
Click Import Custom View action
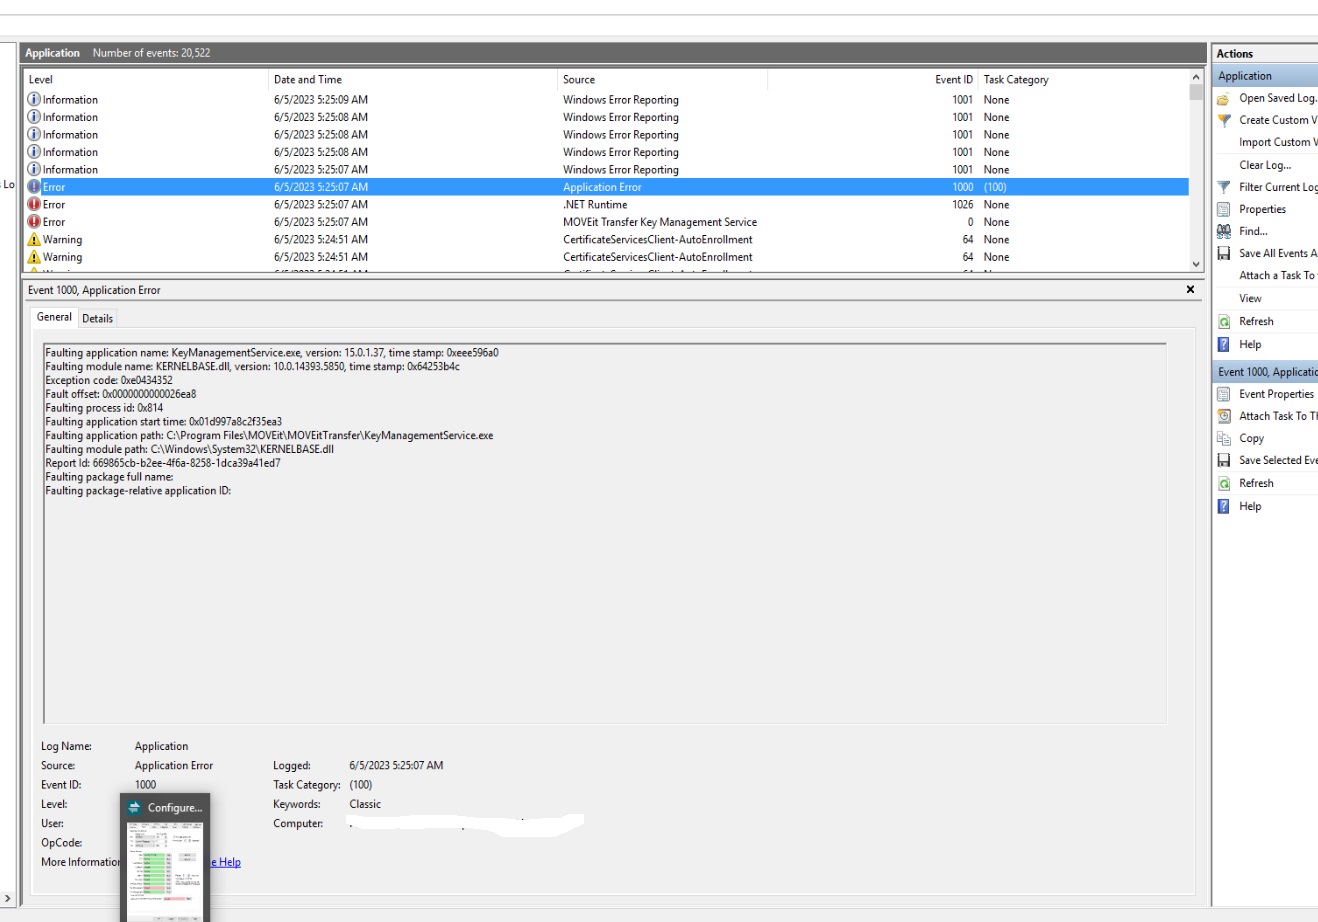1278,142
